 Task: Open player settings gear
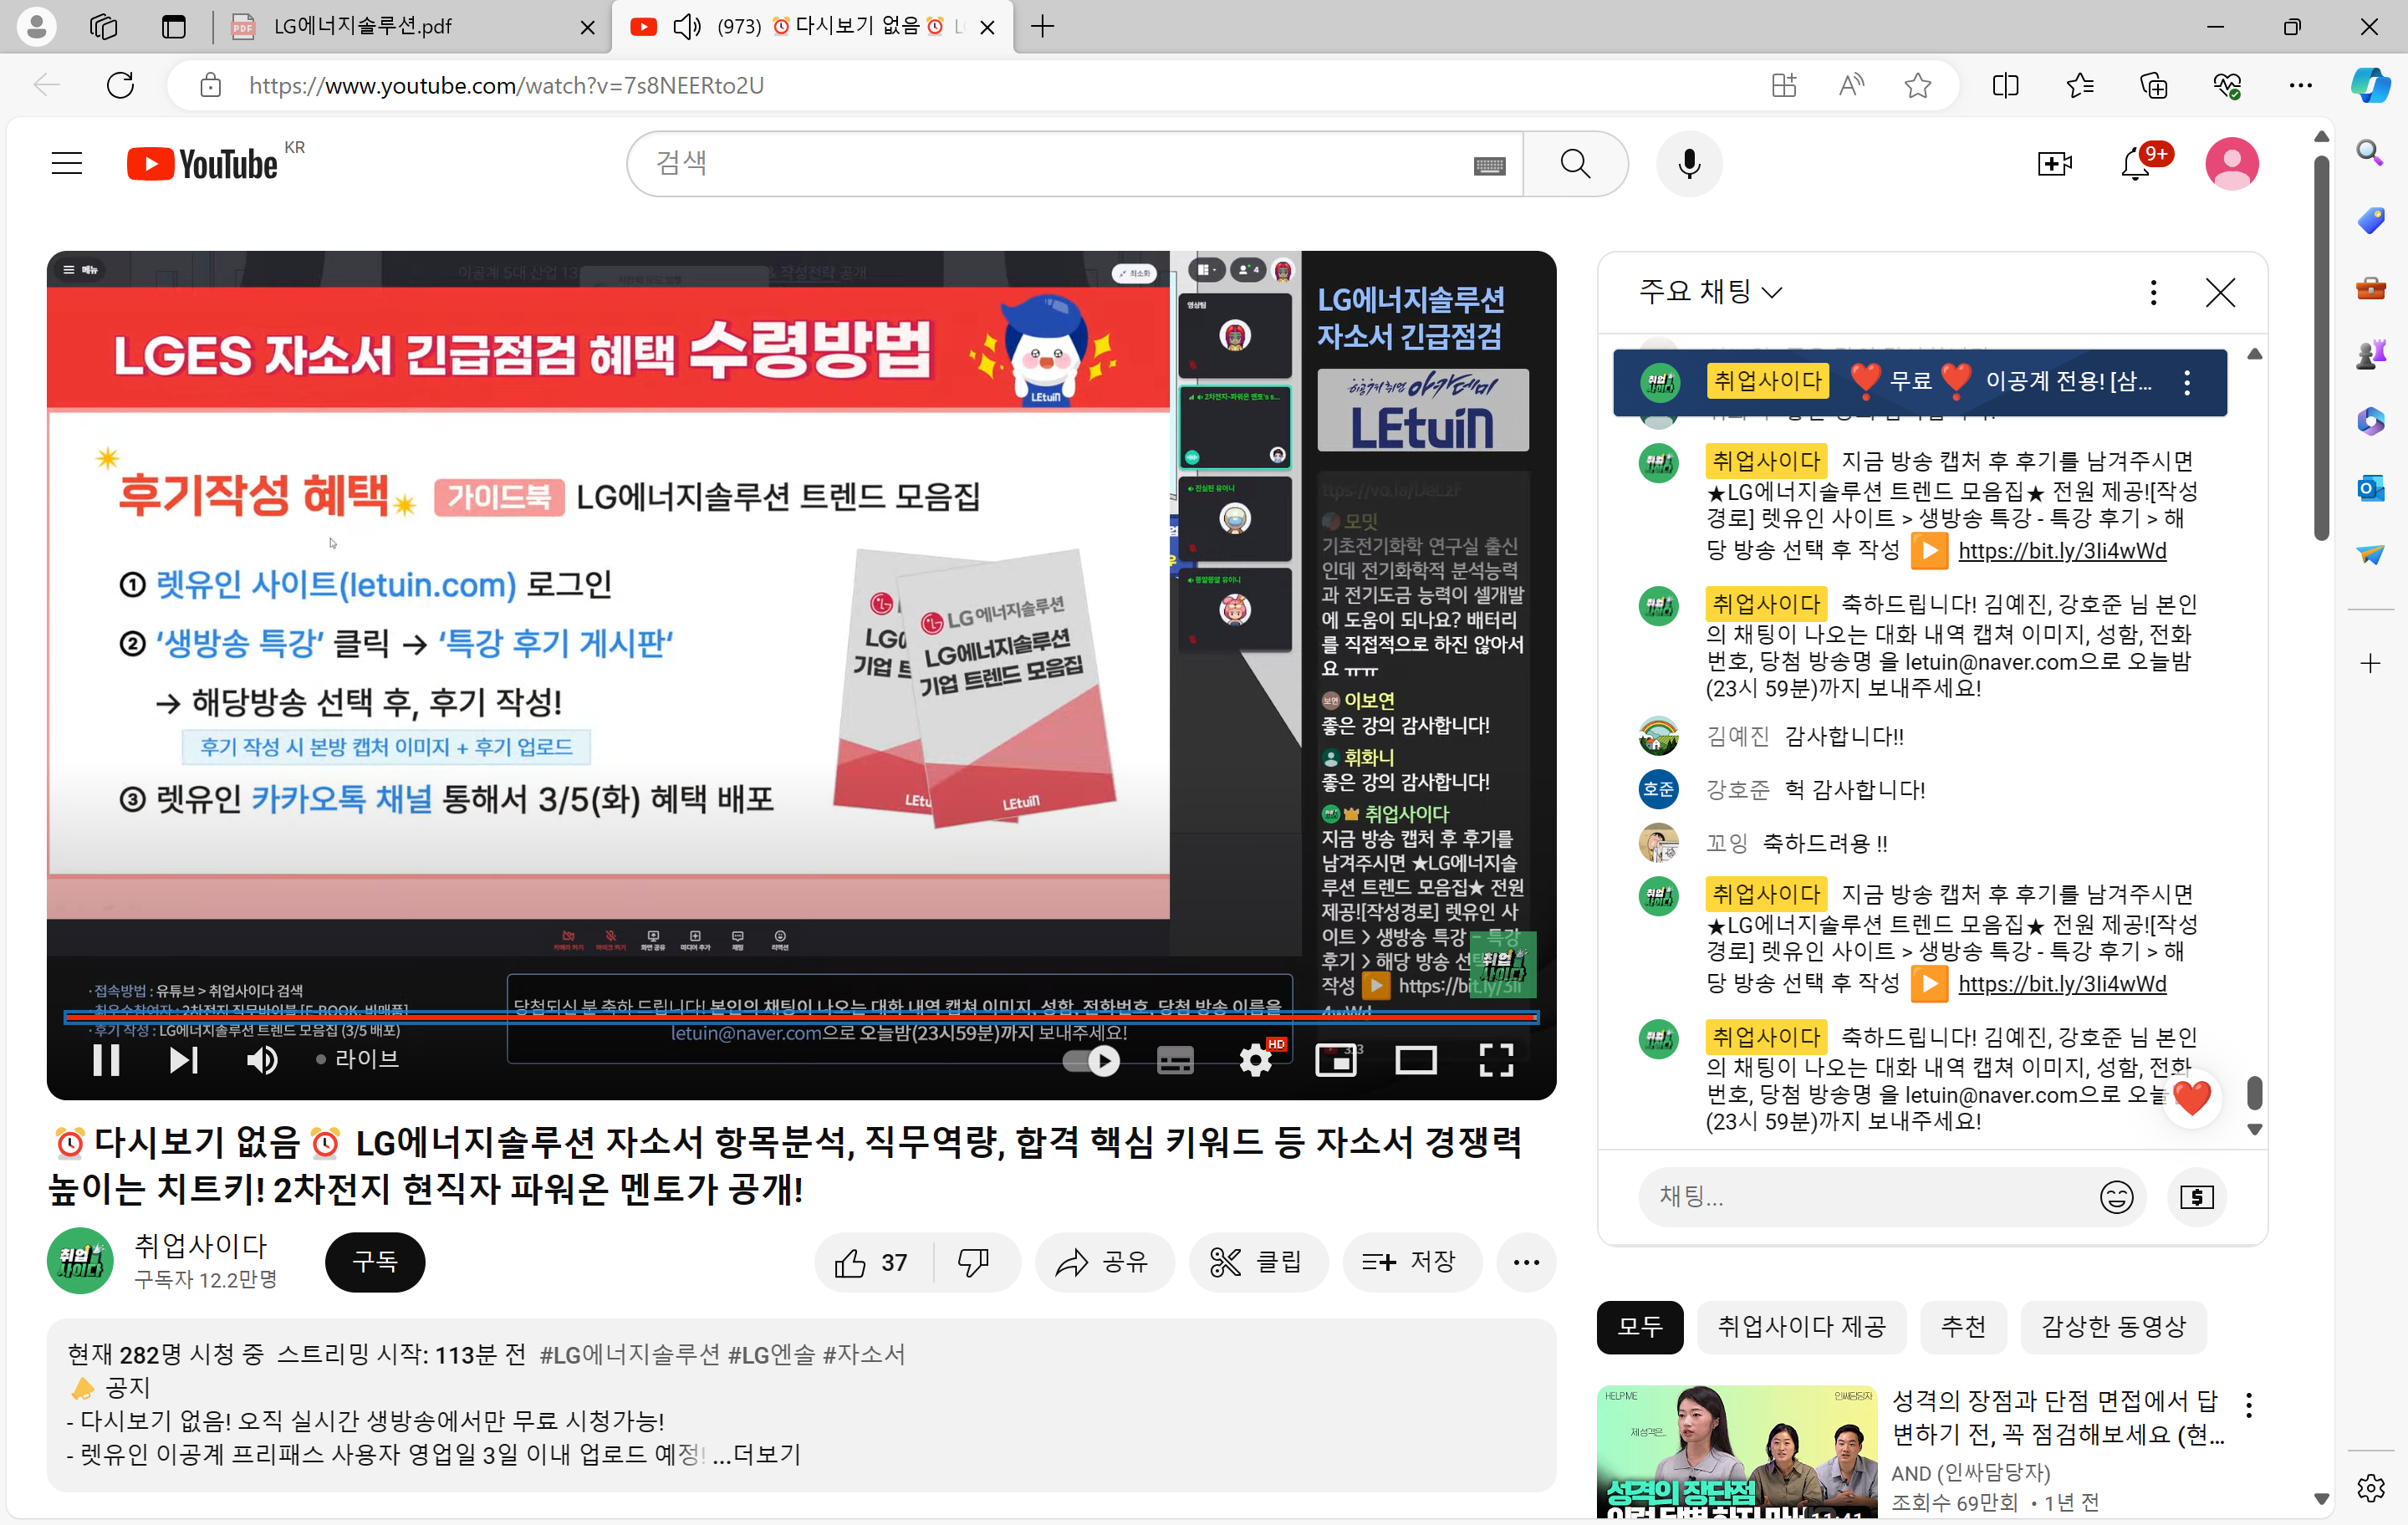pos(1255,1060)
